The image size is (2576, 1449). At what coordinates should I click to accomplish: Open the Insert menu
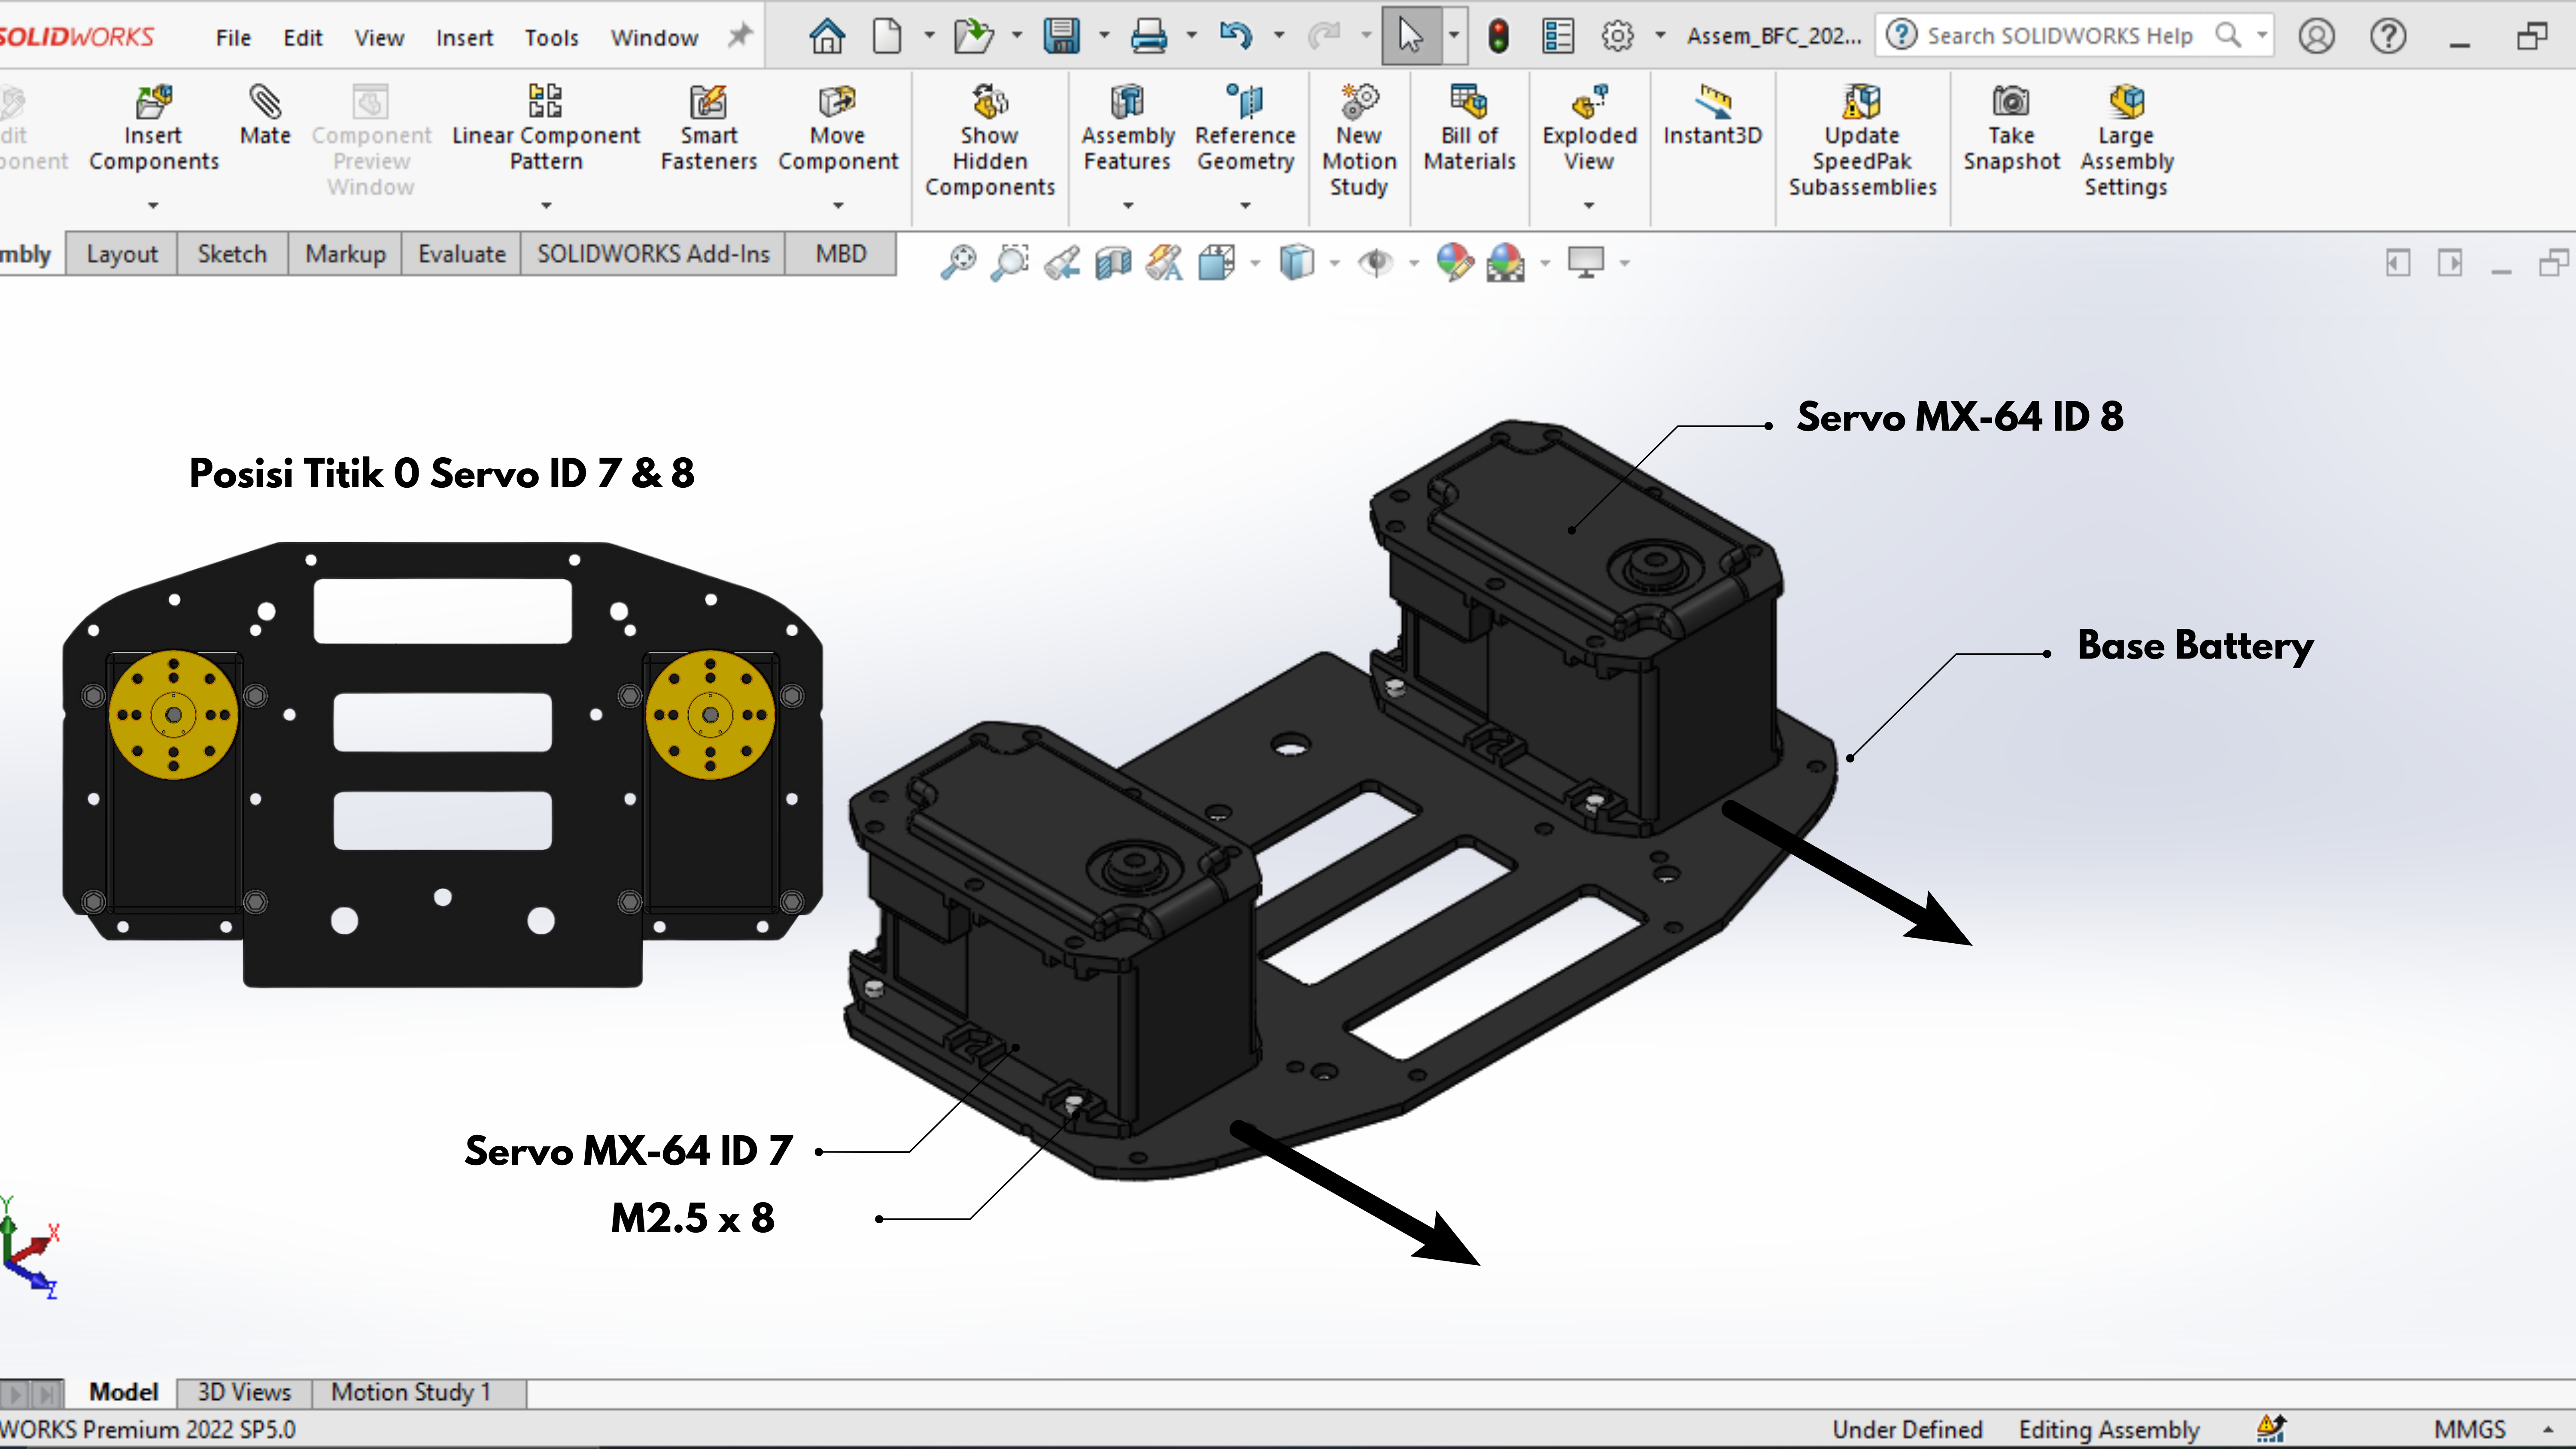[x=464, y=38]
